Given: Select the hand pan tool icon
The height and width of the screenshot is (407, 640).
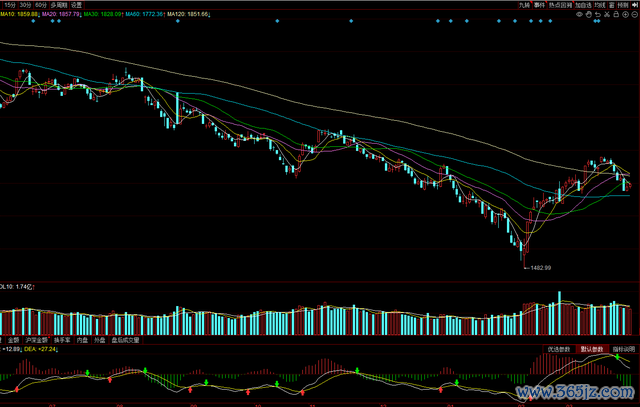Looking at the screenshot, I should coord(588,15).
